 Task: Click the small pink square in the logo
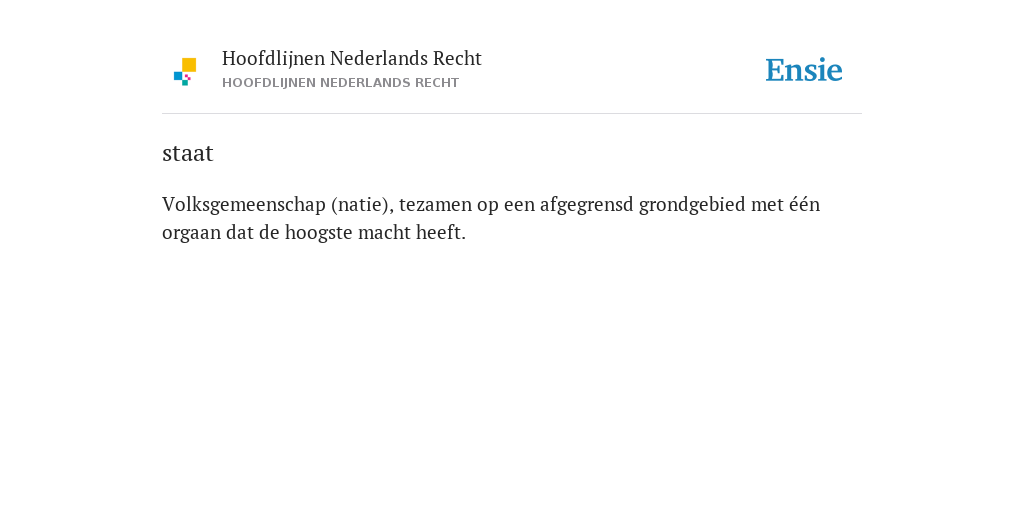(x=187, y=77)
